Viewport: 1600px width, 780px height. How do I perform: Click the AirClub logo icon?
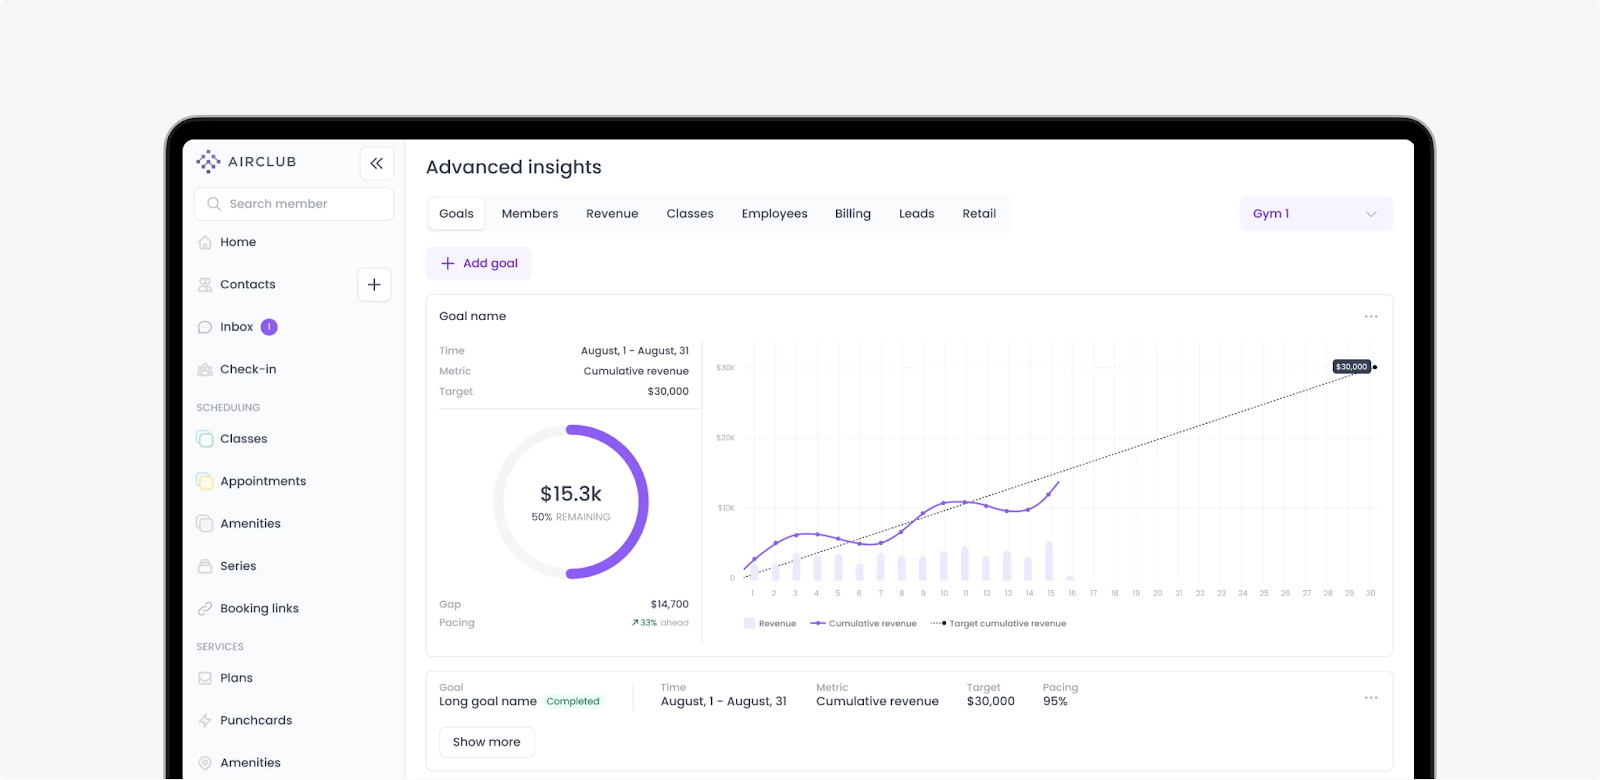208,161
